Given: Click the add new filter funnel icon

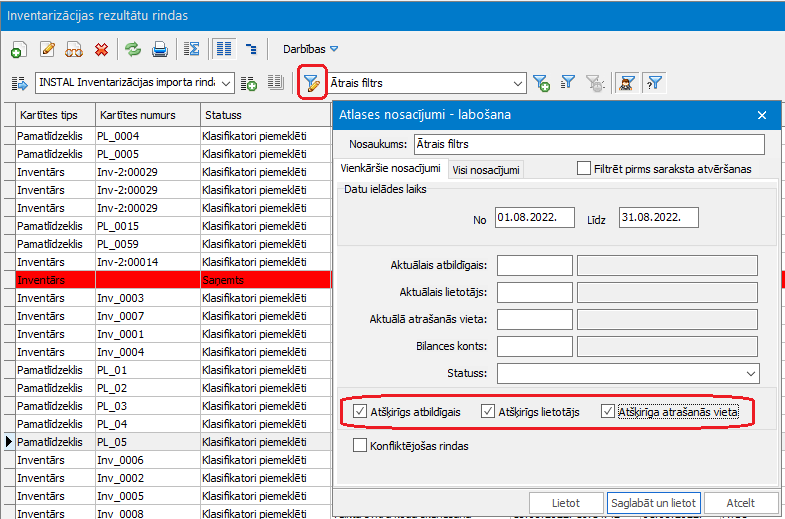Looking at the screenshot, I should coord(541,83).
